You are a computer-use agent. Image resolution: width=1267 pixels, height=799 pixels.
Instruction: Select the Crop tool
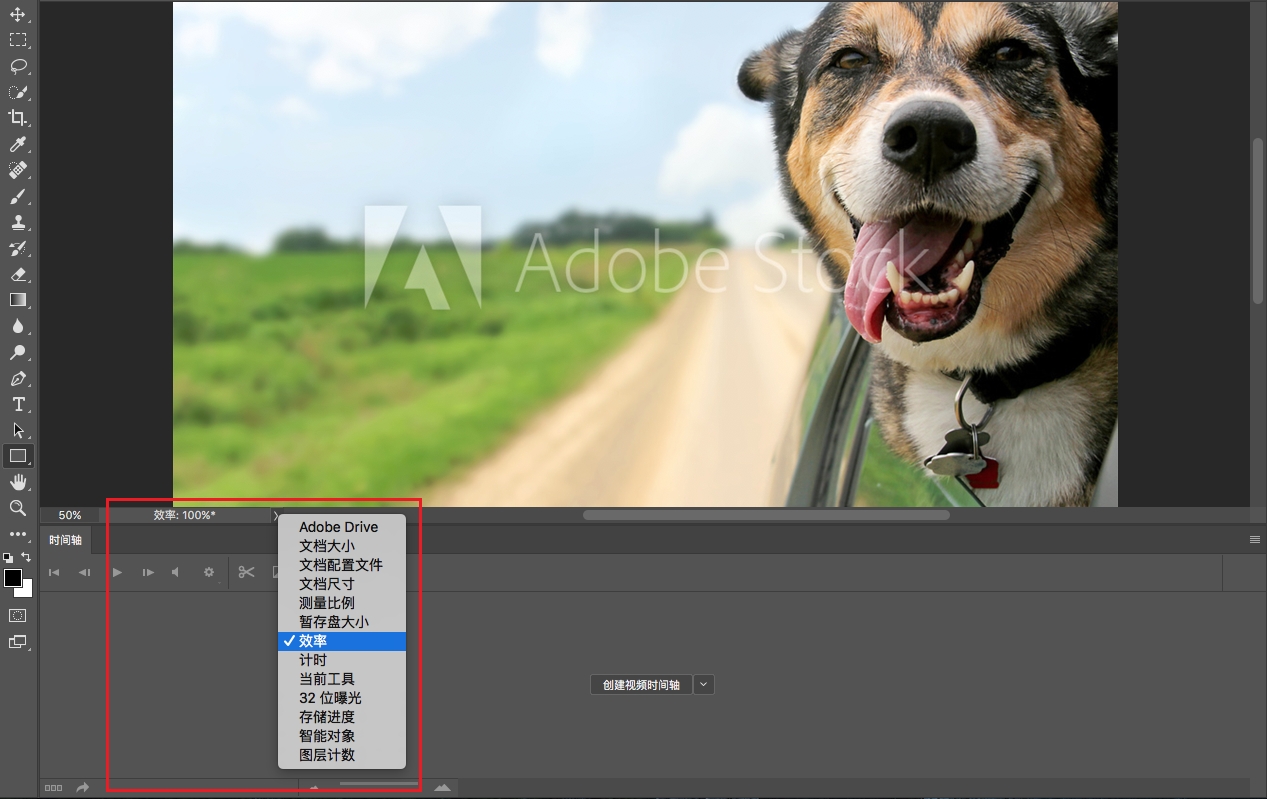[18, 118]
